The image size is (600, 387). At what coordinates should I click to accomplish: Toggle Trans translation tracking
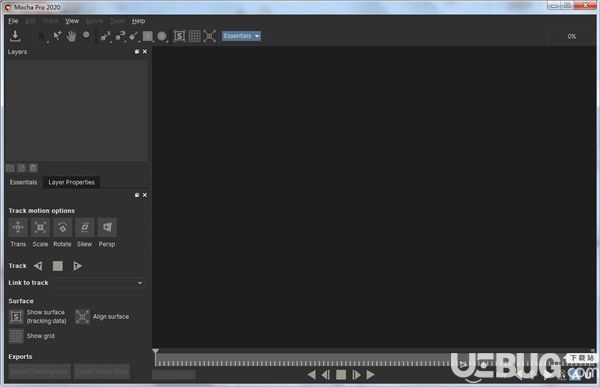click(18, 227)
